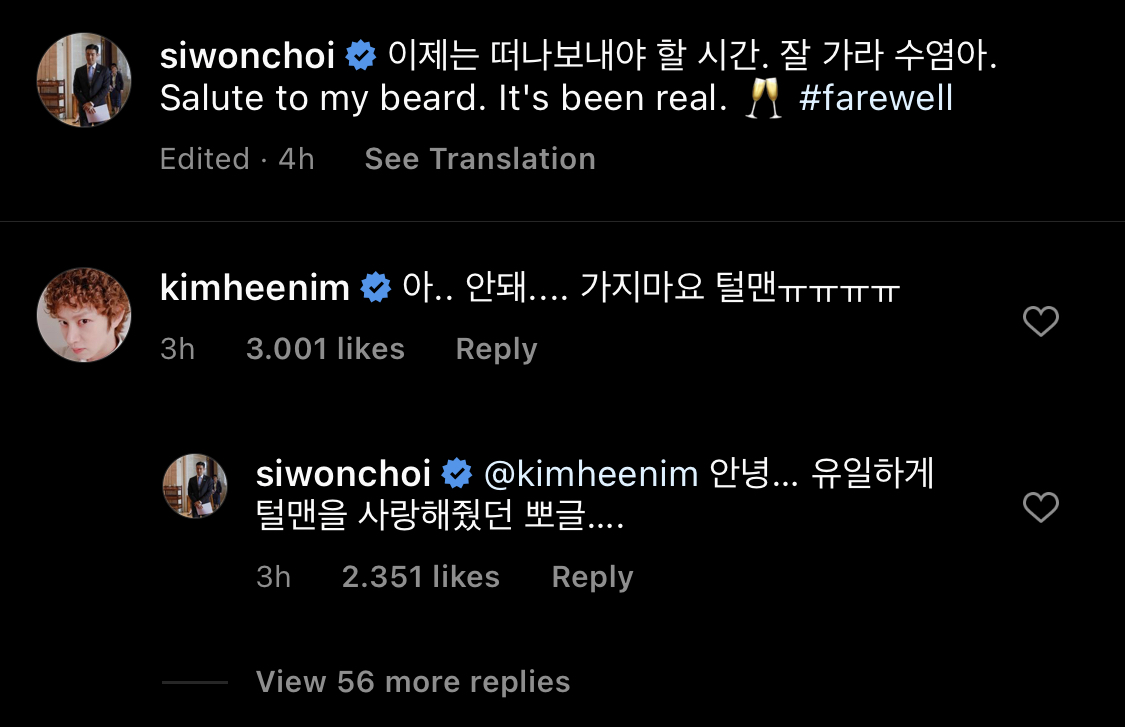Tap heart icon on siwonchoi's reply
Screen dimensions: 1125x727
tap(1040, 507)
